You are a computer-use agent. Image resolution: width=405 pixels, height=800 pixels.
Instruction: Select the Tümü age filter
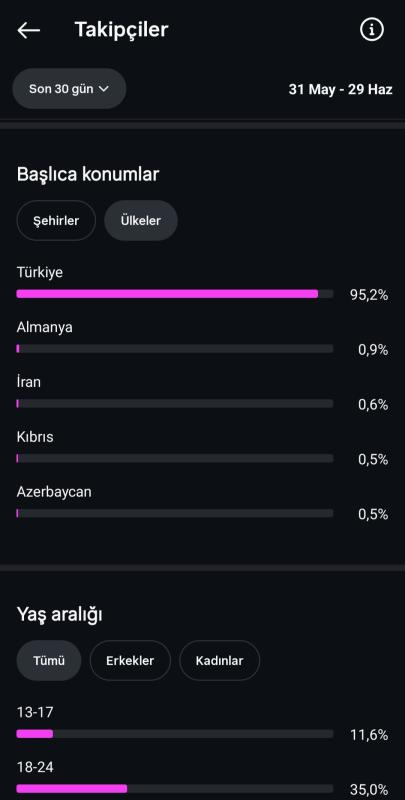[49, 661]
